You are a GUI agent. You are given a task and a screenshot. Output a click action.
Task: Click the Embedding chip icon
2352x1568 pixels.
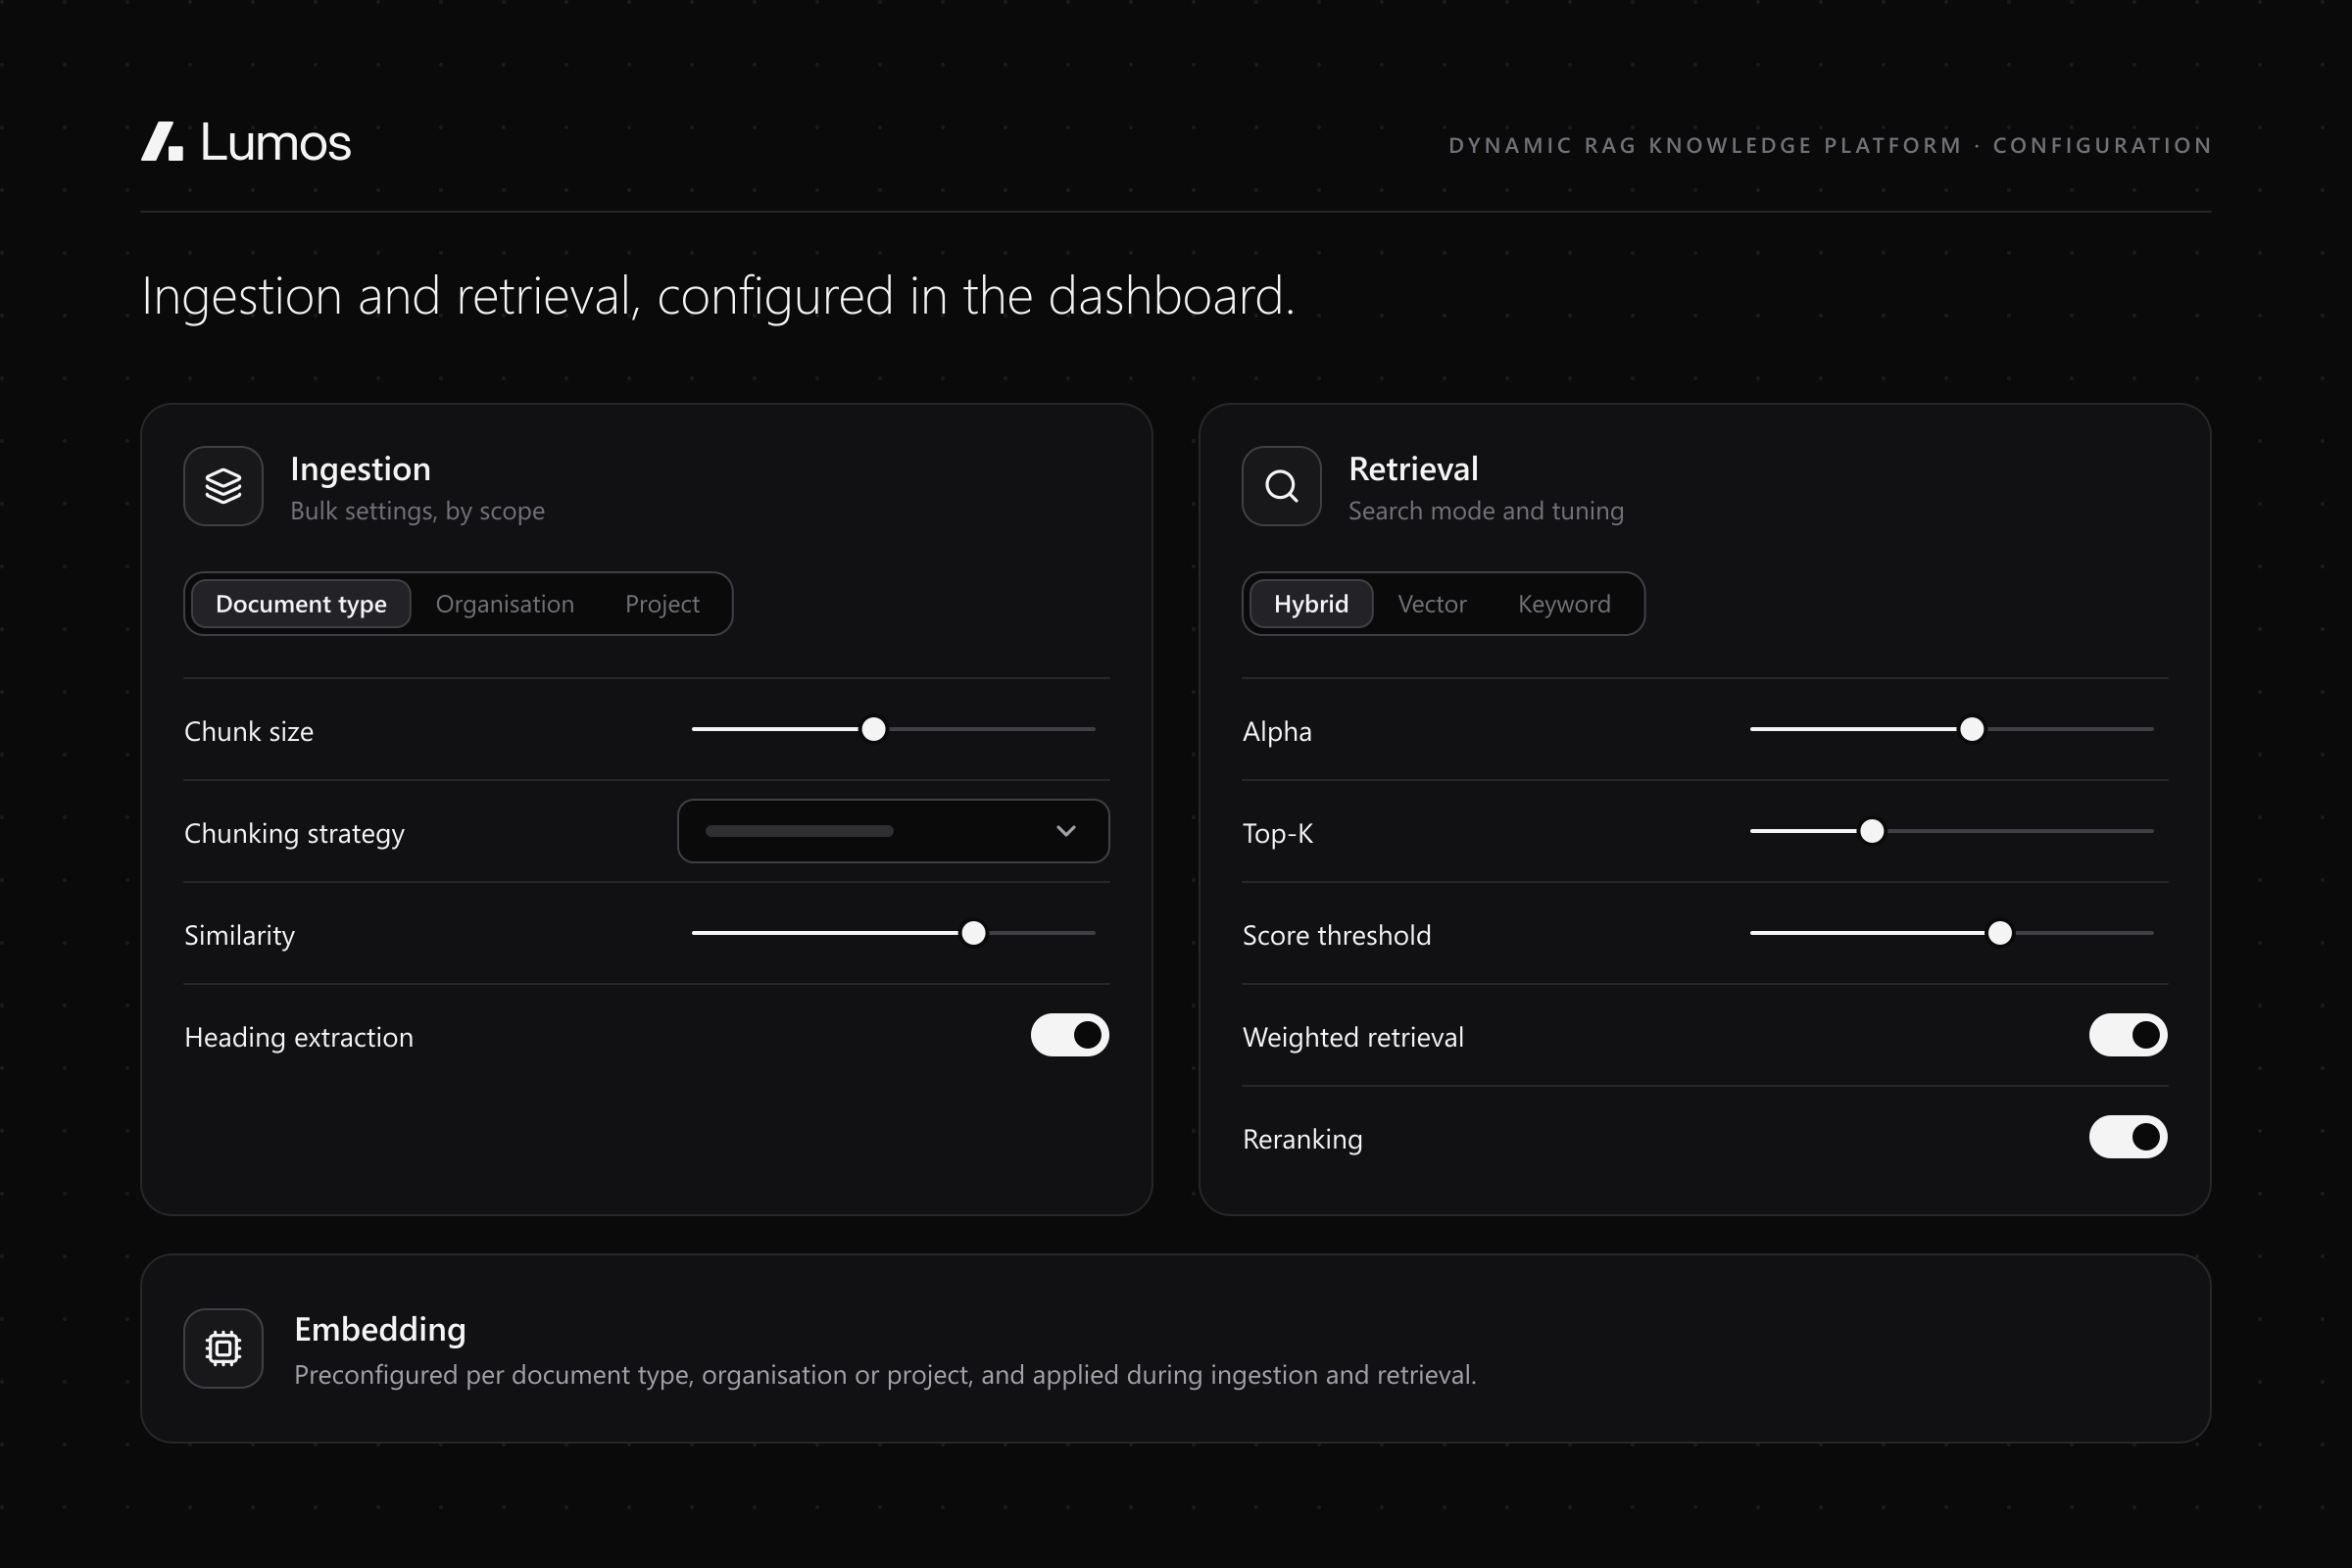[x=223, y=1348]
